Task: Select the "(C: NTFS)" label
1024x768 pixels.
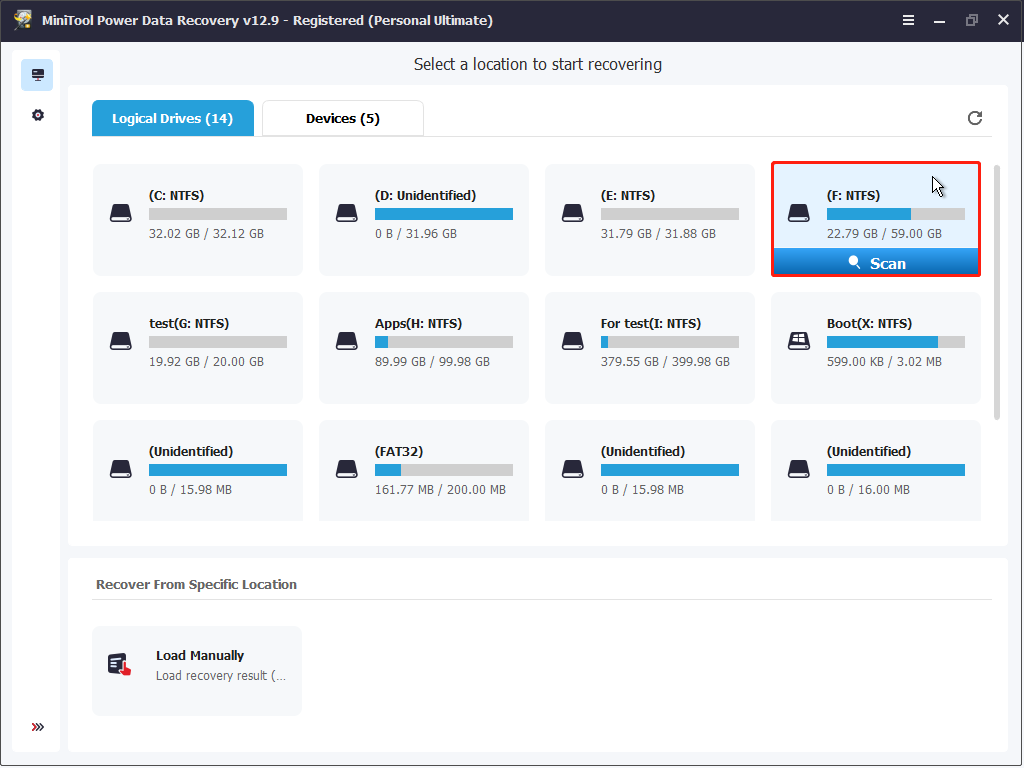Action: 176,195
